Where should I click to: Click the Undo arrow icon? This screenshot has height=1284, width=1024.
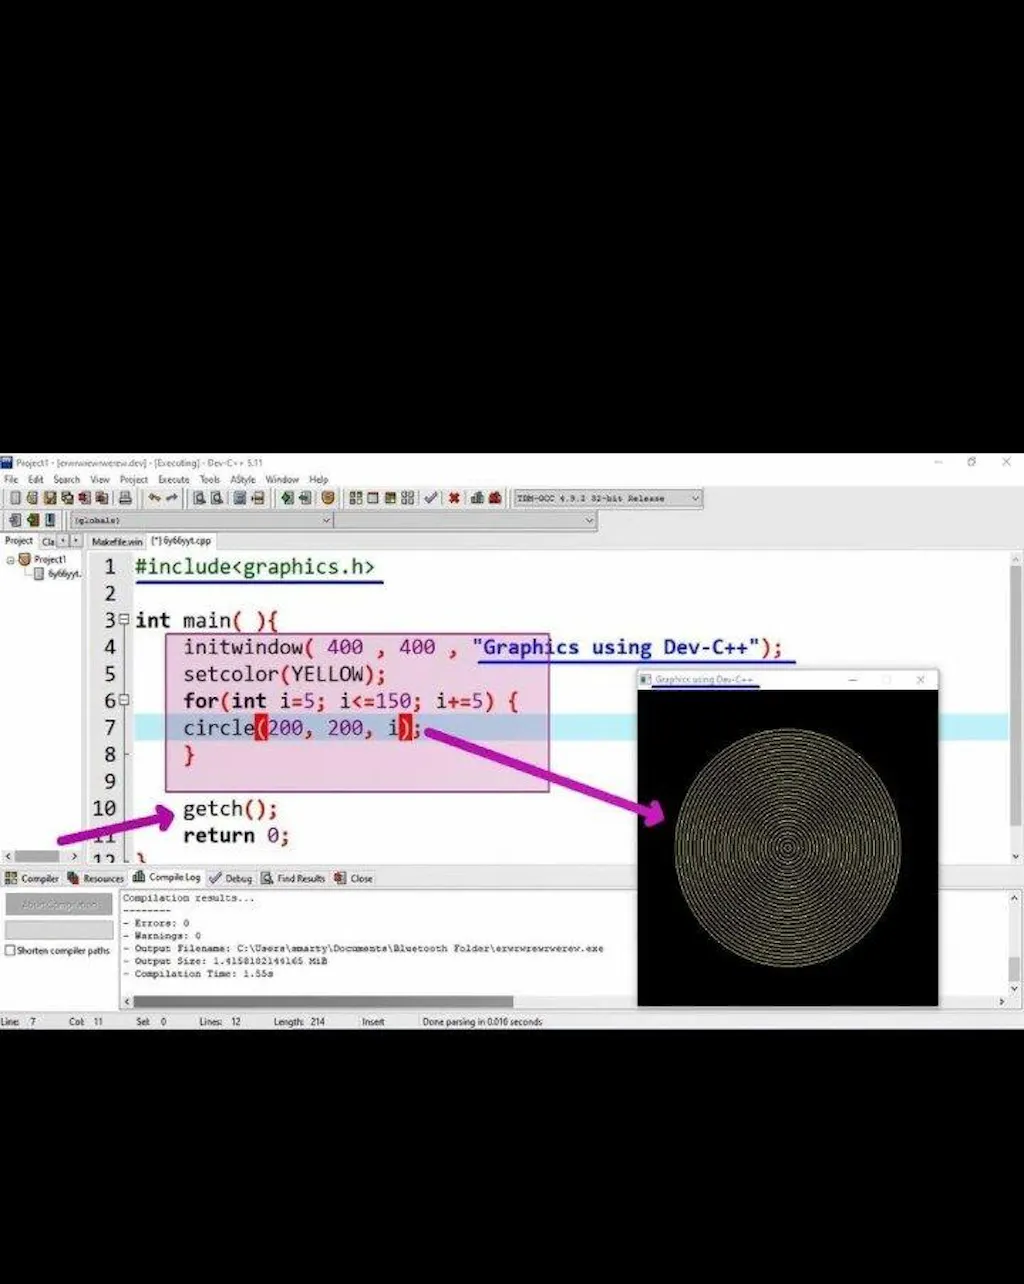click(154, 498)
